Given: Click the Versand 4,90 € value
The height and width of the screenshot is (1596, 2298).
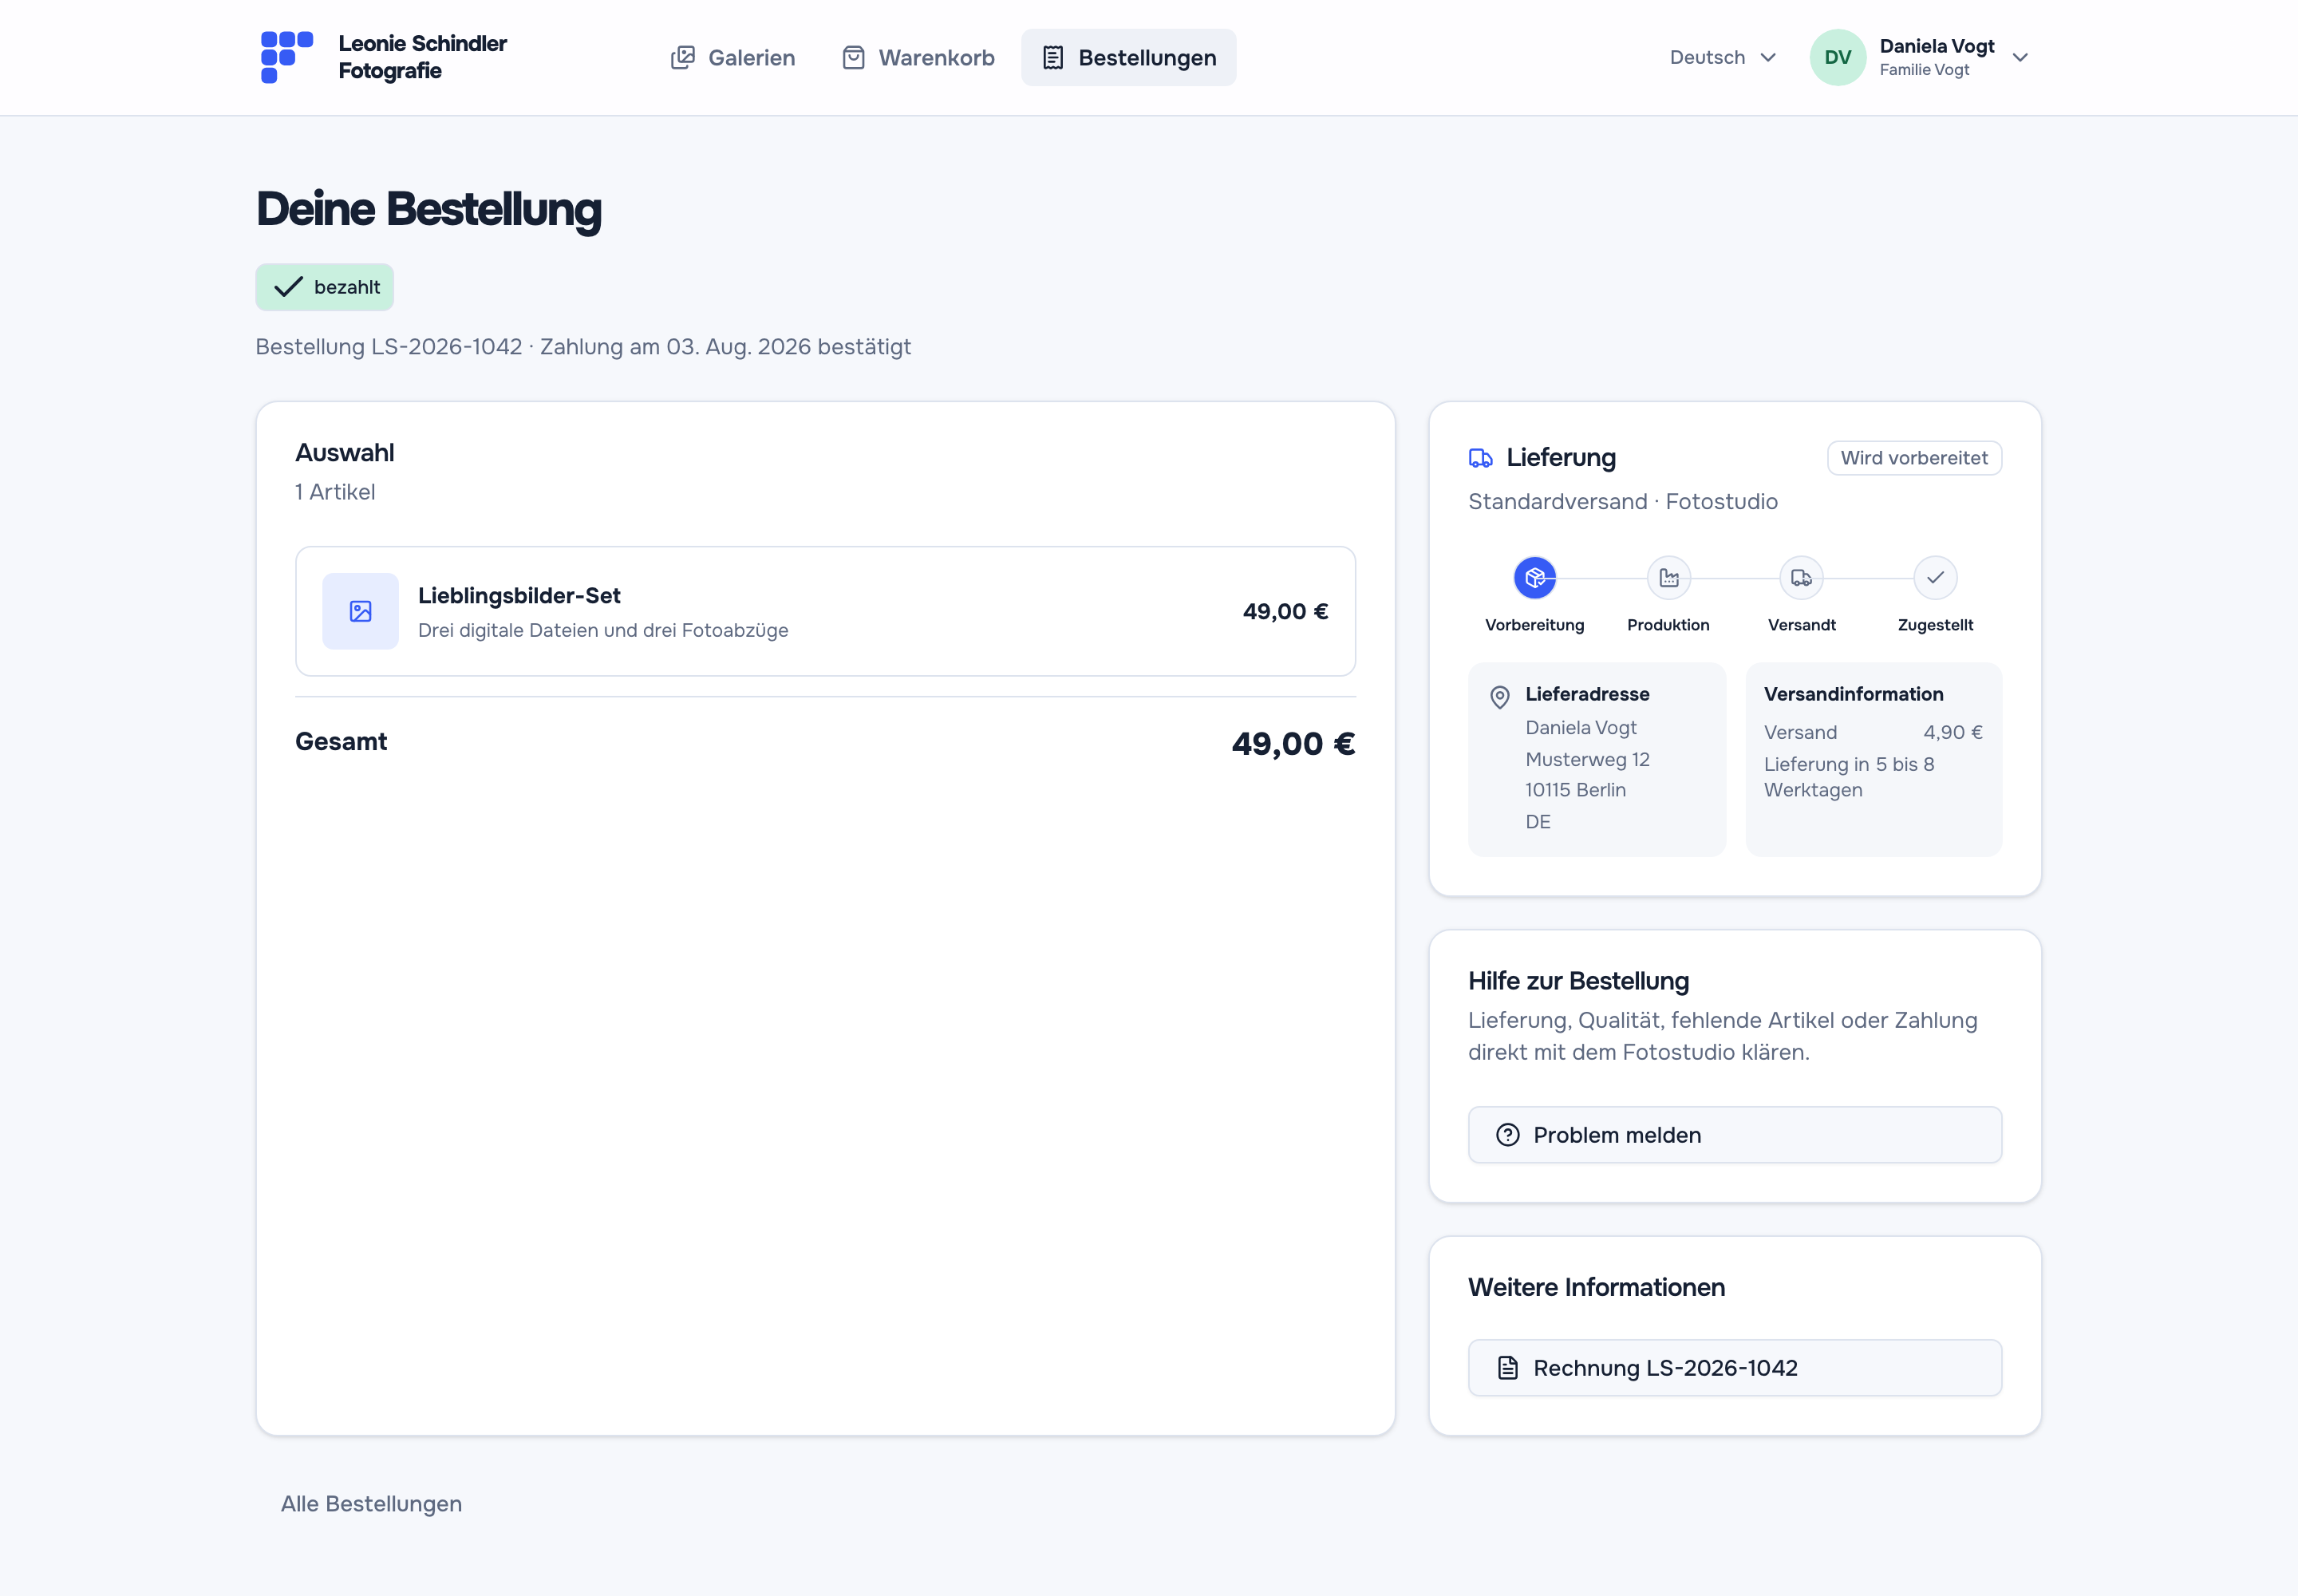Looking at the screenshot, I should 1952,732.
